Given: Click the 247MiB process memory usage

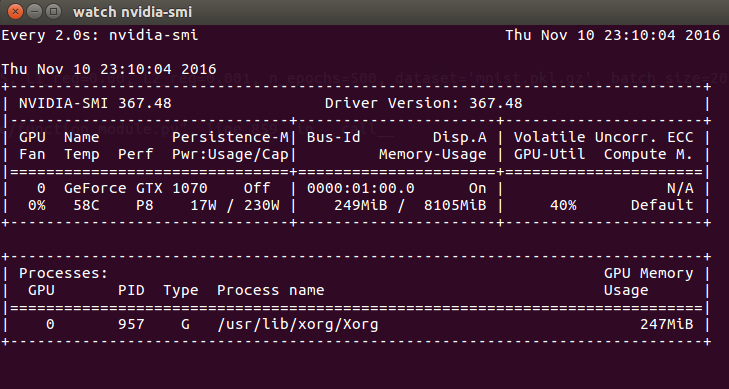Looking at the screenshot, I should (667, 324).
